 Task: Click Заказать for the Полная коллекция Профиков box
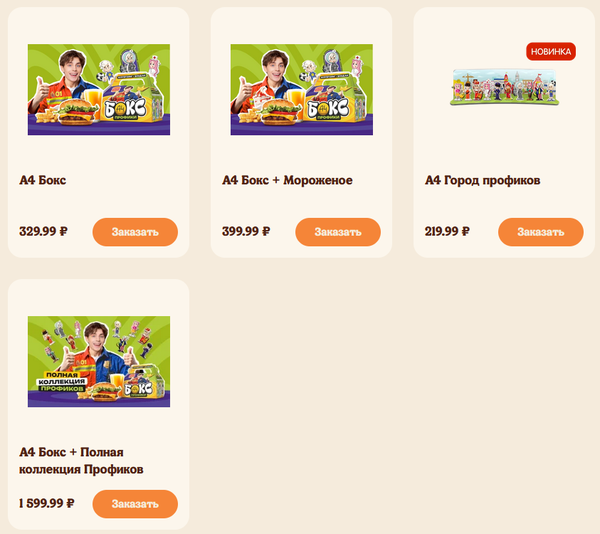click(x=135, y=504)
